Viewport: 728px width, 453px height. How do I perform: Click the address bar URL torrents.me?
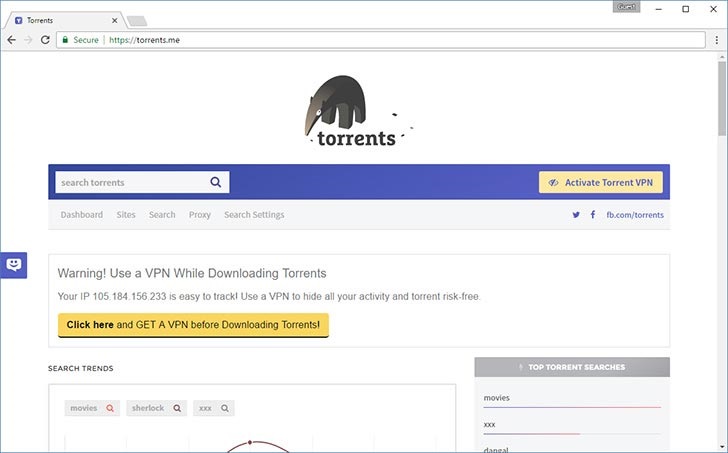[x=144, y=40]
